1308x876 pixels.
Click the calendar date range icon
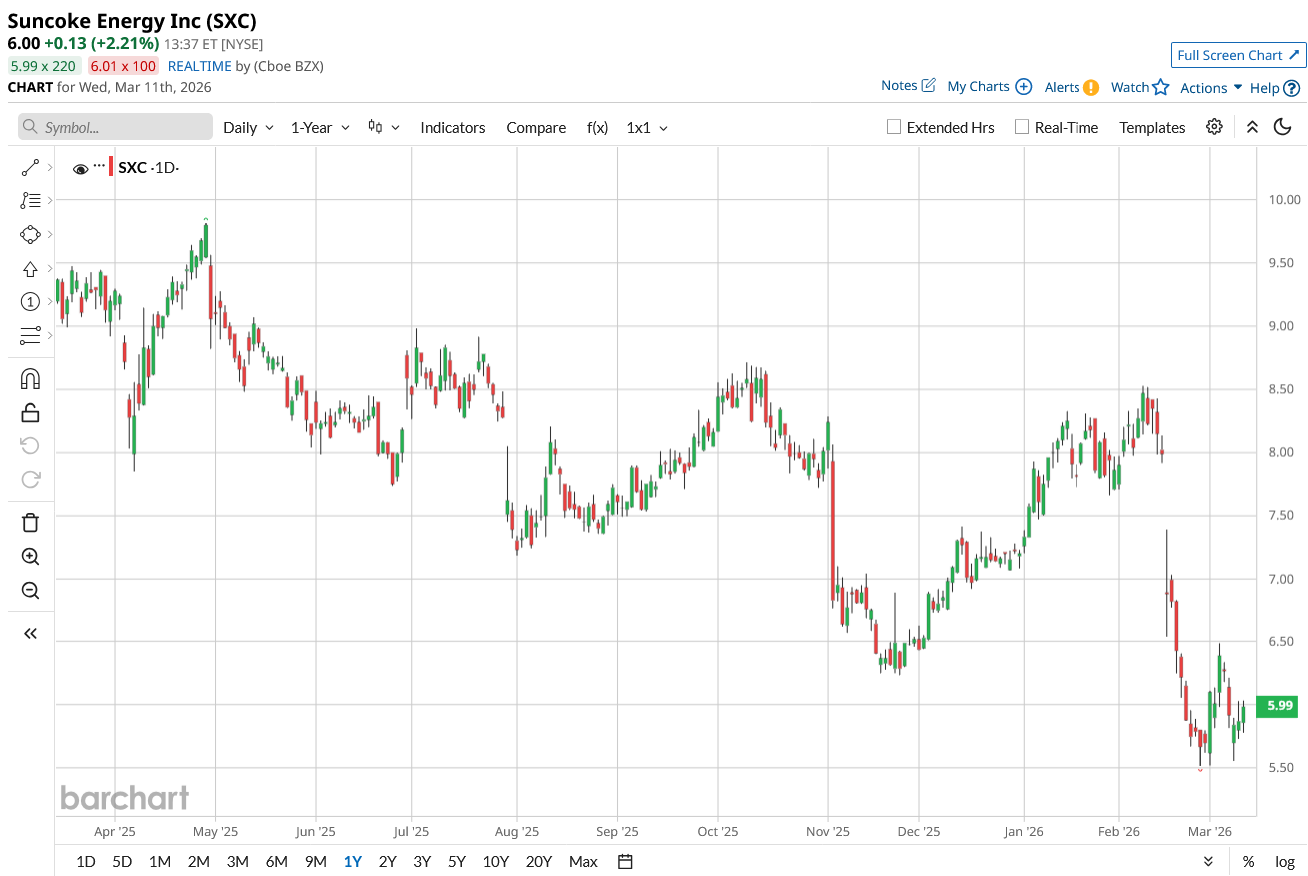(x=626, y=861)
